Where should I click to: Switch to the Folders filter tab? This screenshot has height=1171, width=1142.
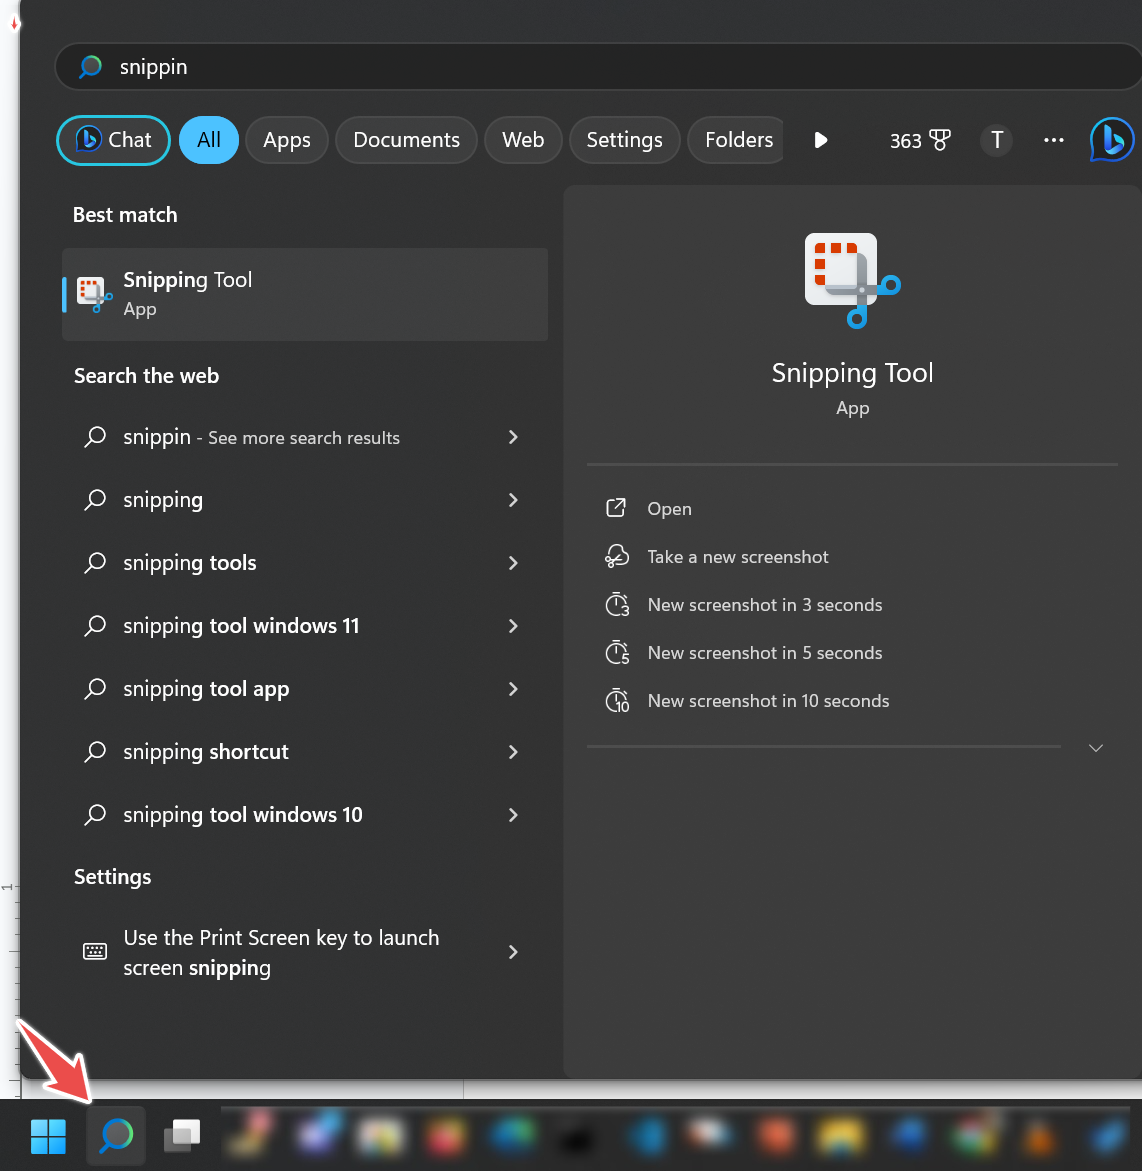[x=736, y=140]
